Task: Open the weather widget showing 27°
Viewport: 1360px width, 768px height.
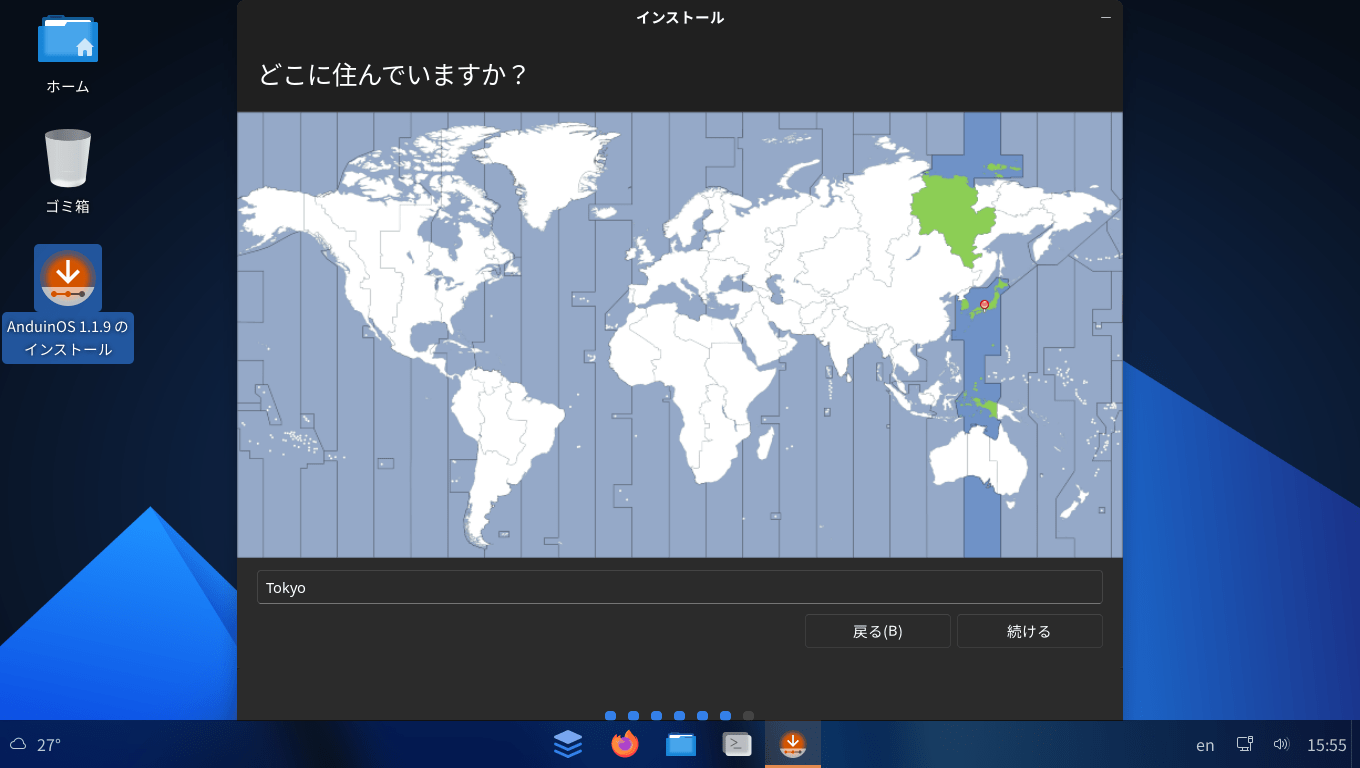Action: [36, 744]
